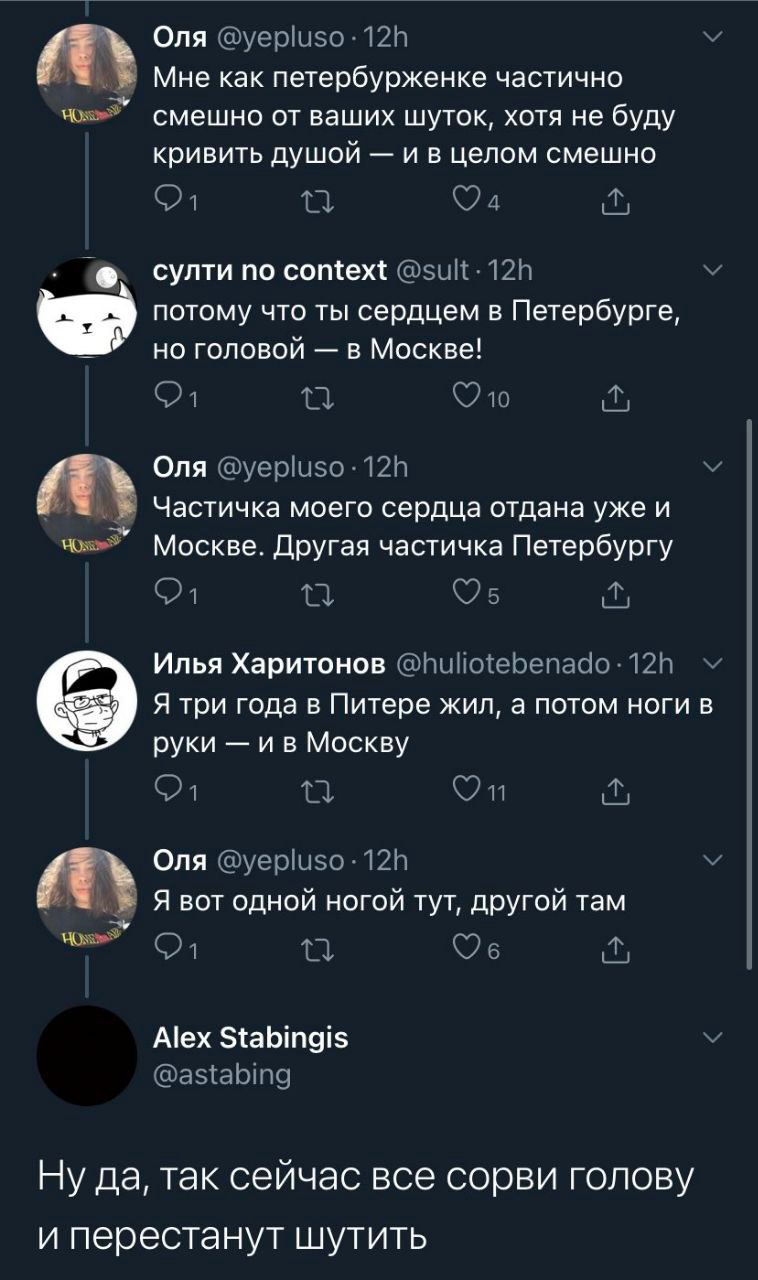Tap Alex Stabingis's black profile picture
Viewport: 758px width, 1280px height.
coord(86,1056)
